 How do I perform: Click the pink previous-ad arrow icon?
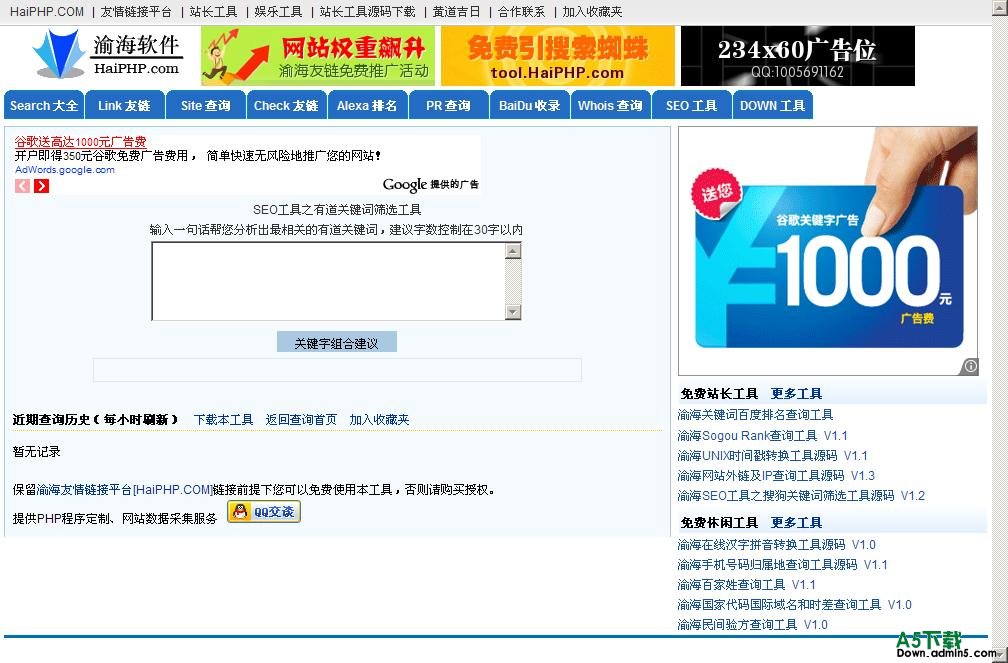[22, 186]
